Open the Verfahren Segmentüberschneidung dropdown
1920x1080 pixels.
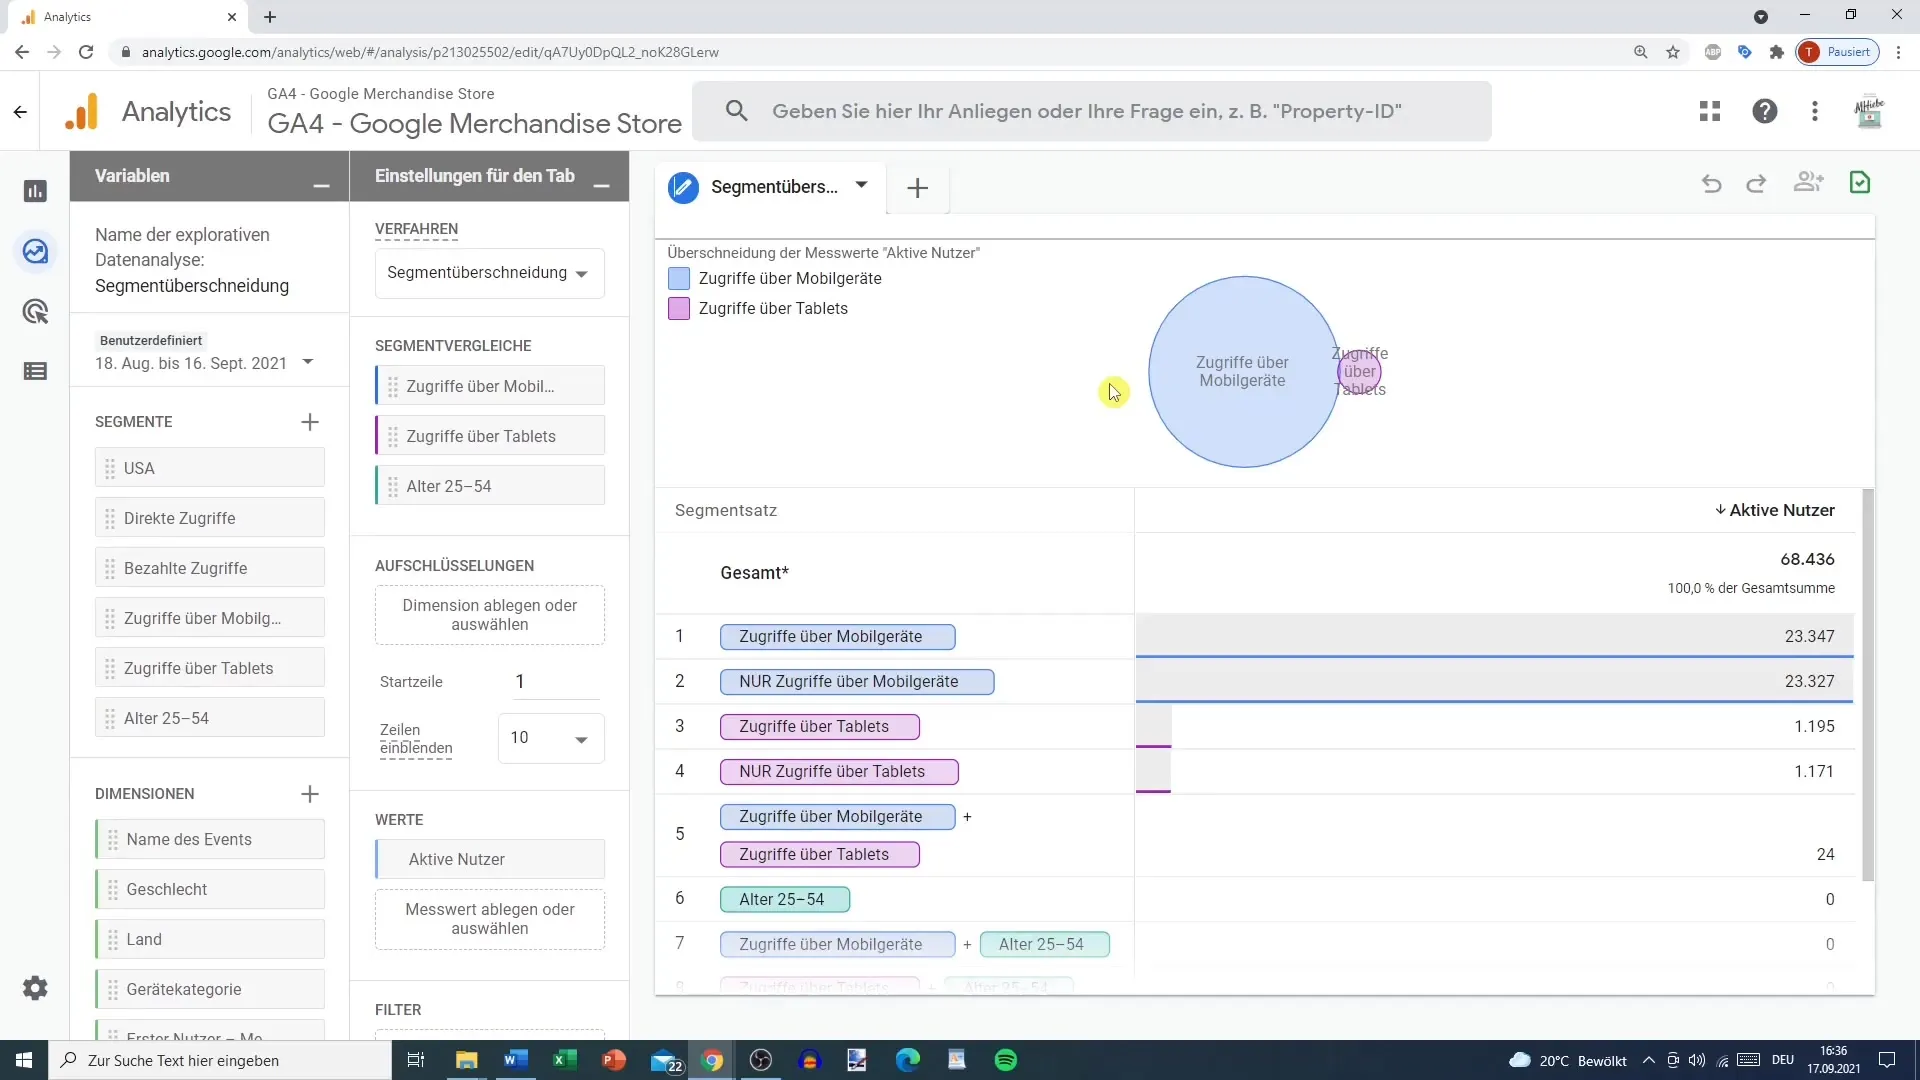pyautogui.click(x=489, y=273)
